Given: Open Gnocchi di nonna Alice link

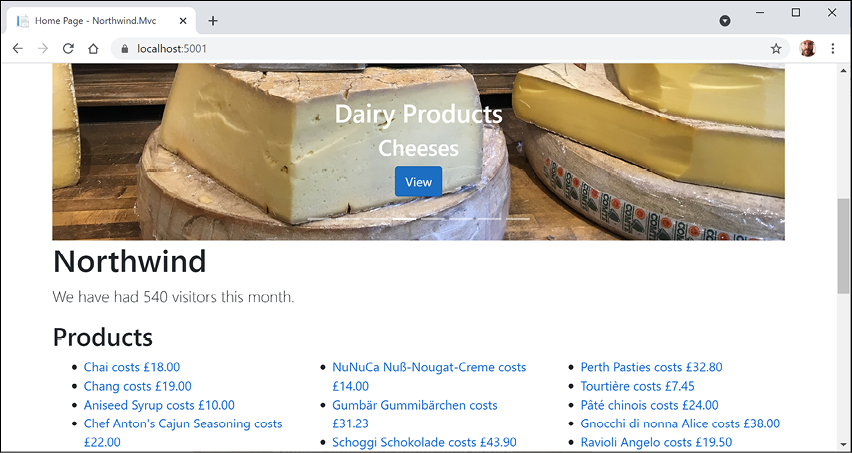Looking at the screenshot, I should pyautogui.click(x=680, y=424).
